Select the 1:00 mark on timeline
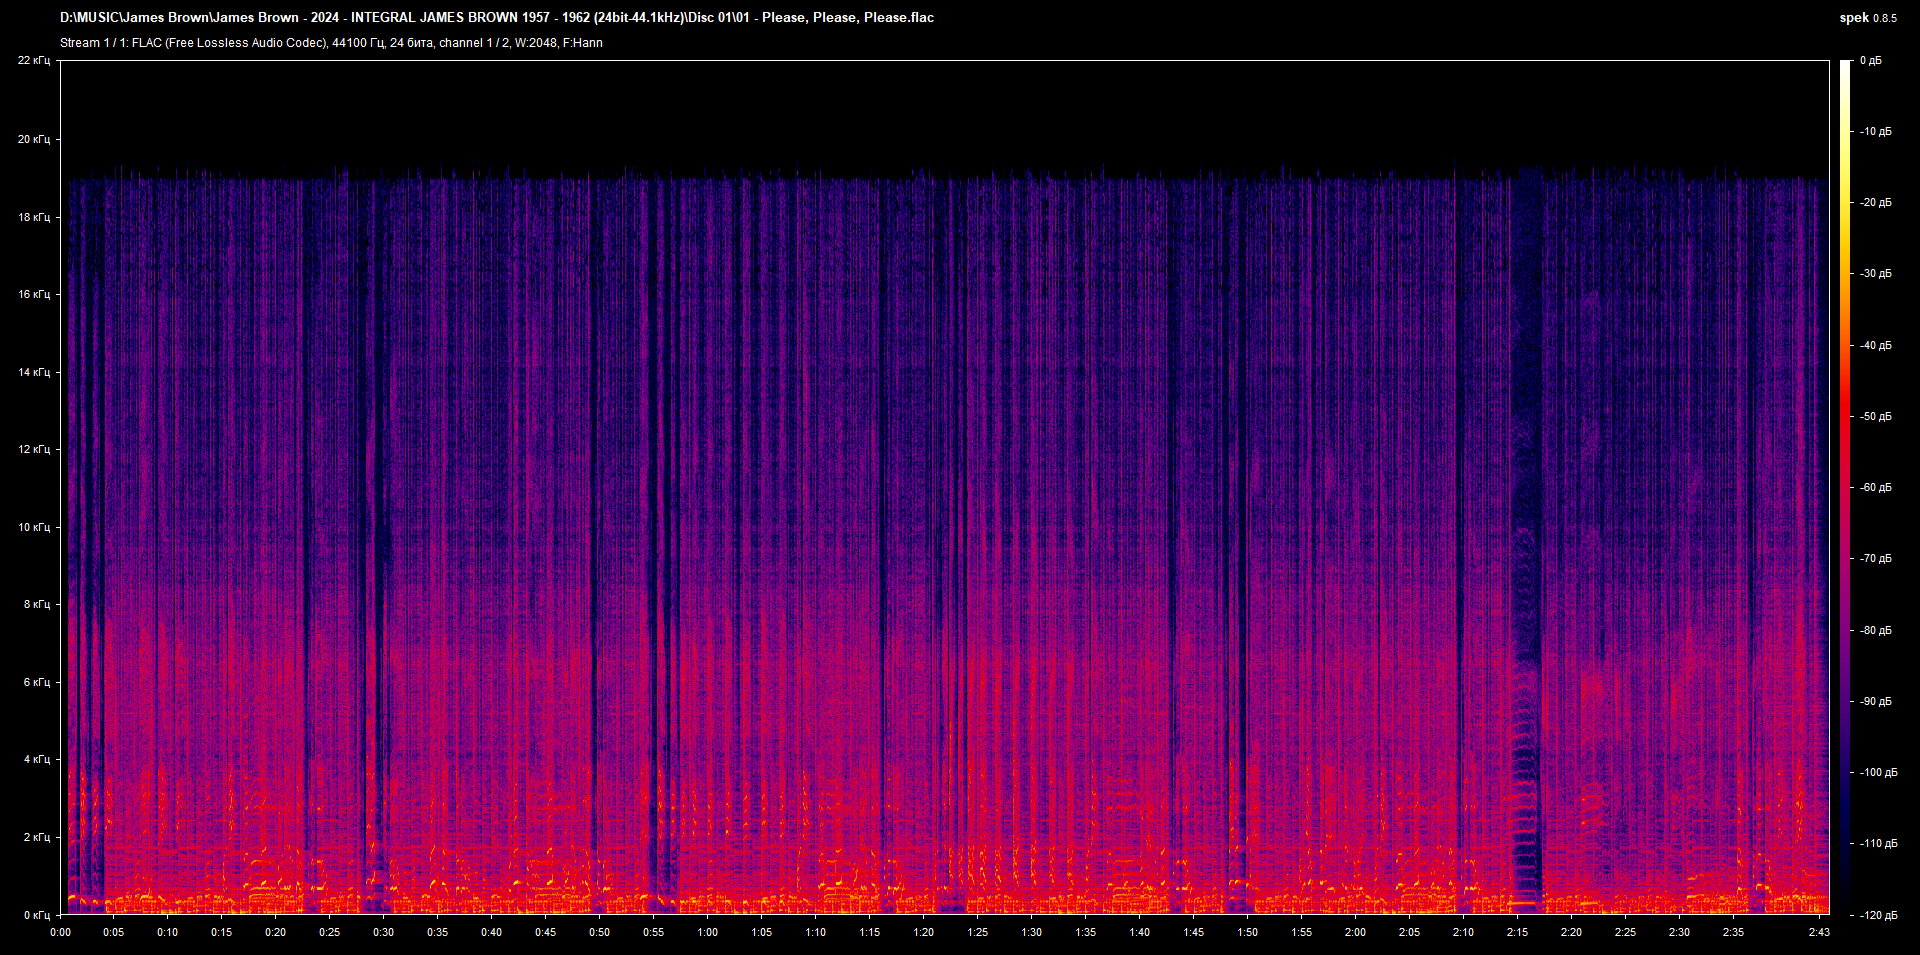This screenshot has height=955, width=1920. pos(707,932)
